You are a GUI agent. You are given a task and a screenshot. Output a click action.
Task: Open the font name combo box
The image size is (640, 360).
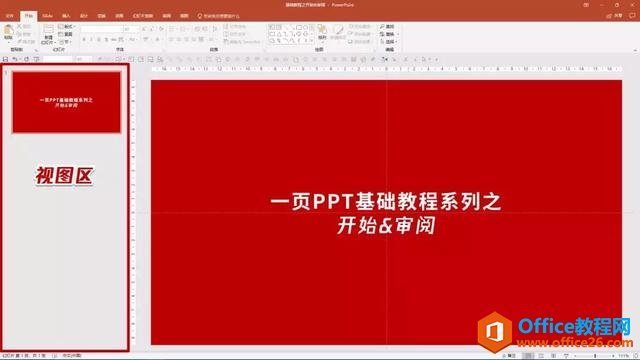tap(102, 29)
